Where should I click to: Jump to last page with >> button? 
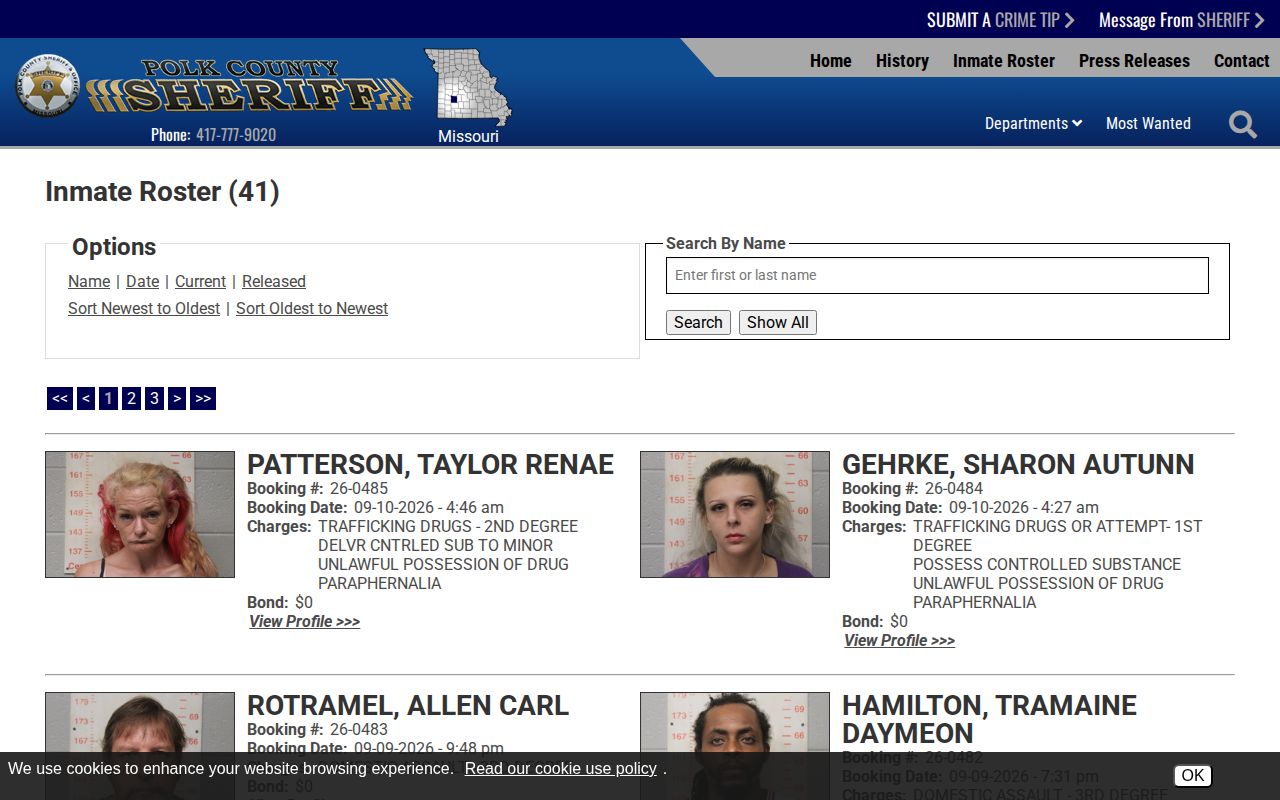pyautogui.click(x=203, y=398)
